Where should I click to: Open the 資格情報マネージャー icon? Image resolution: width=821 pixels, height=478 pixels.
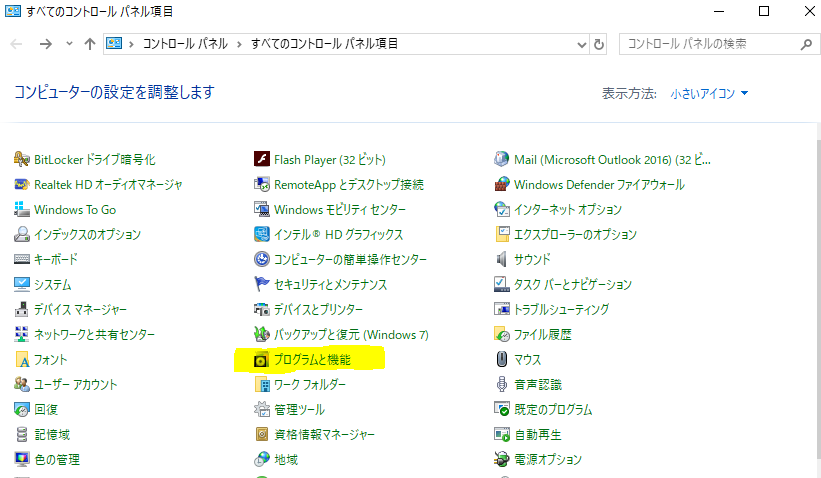[x=261, y=435]
